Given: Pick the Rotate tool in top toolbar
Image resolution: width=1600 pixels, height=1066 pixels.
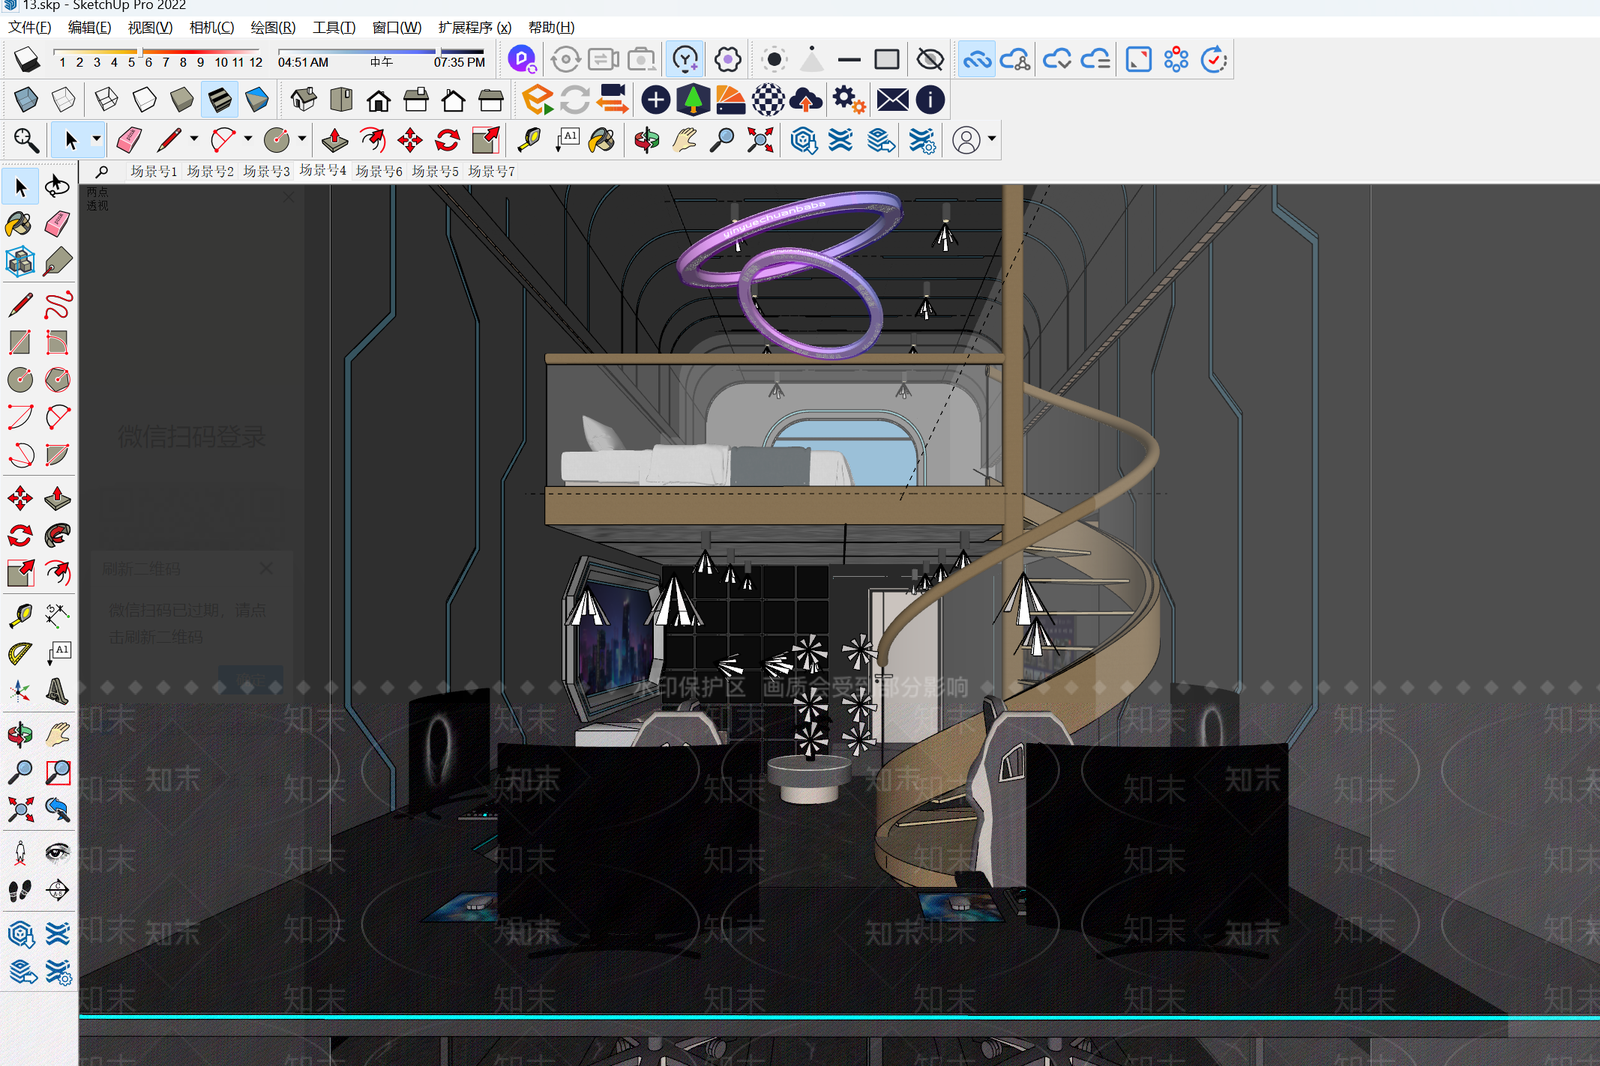Looking at the screenshot, I should coord(447,140).
